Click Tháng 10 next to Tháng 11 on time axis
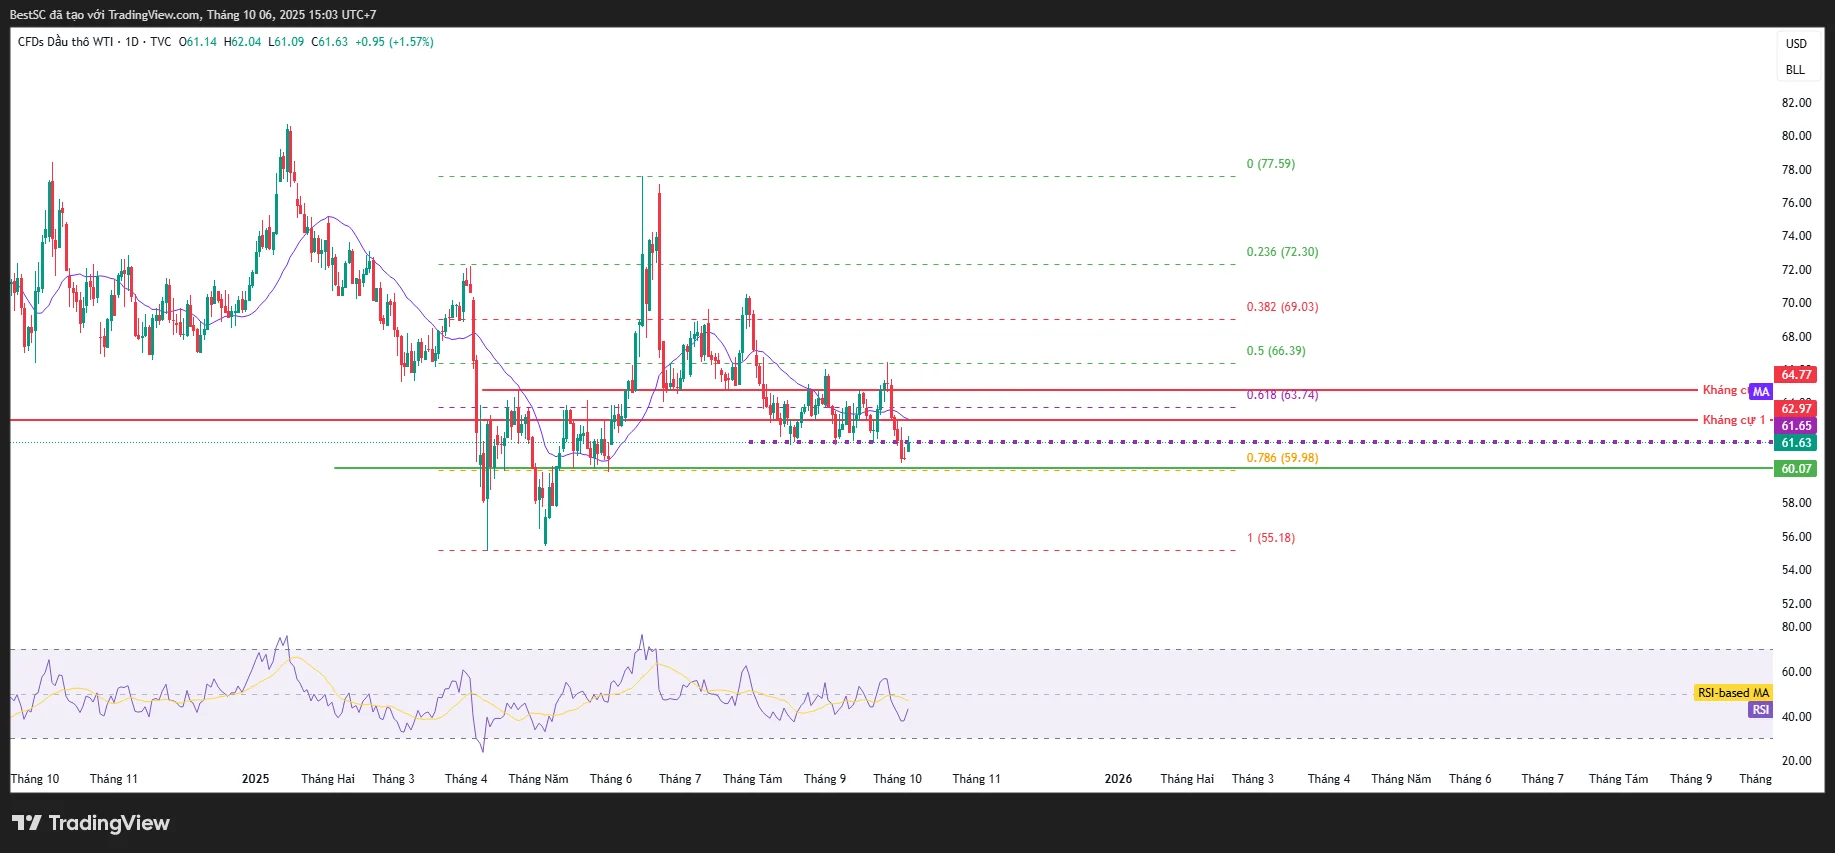 click(897, 779)
